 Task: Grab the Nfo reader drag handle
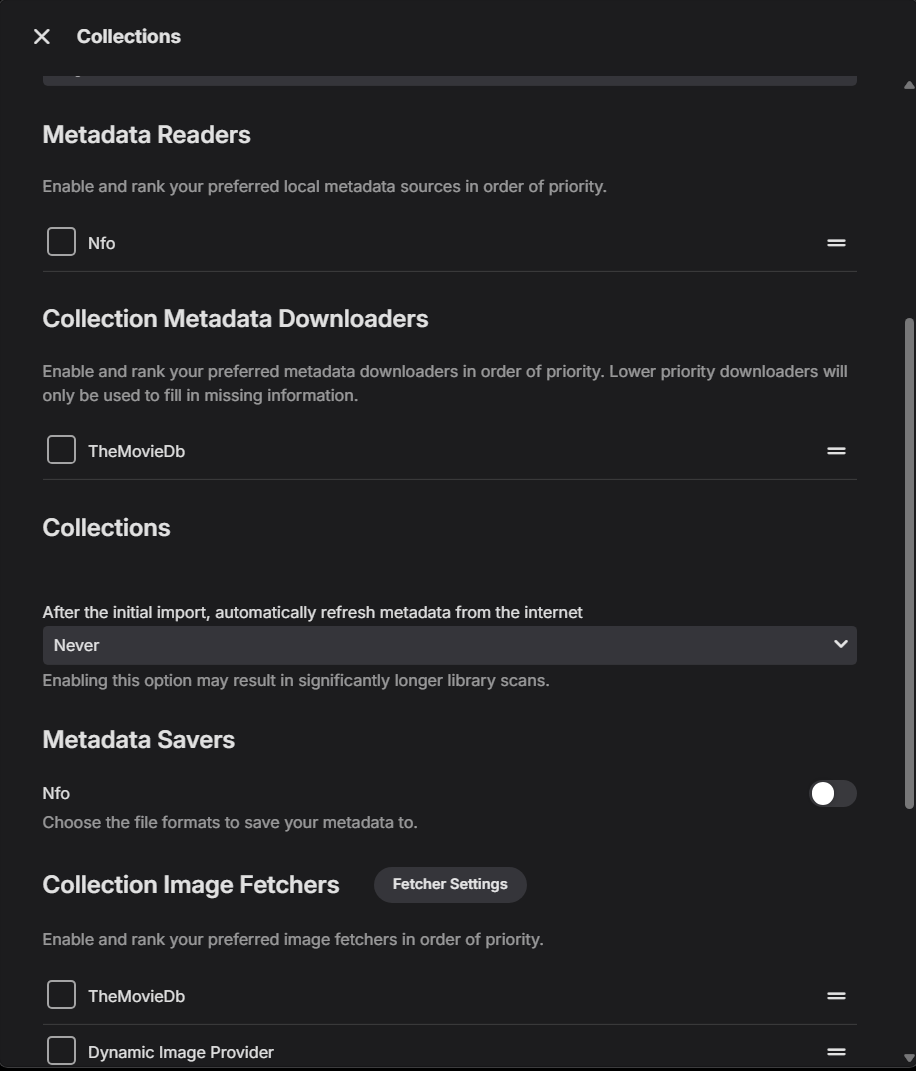tap(836, 243)
